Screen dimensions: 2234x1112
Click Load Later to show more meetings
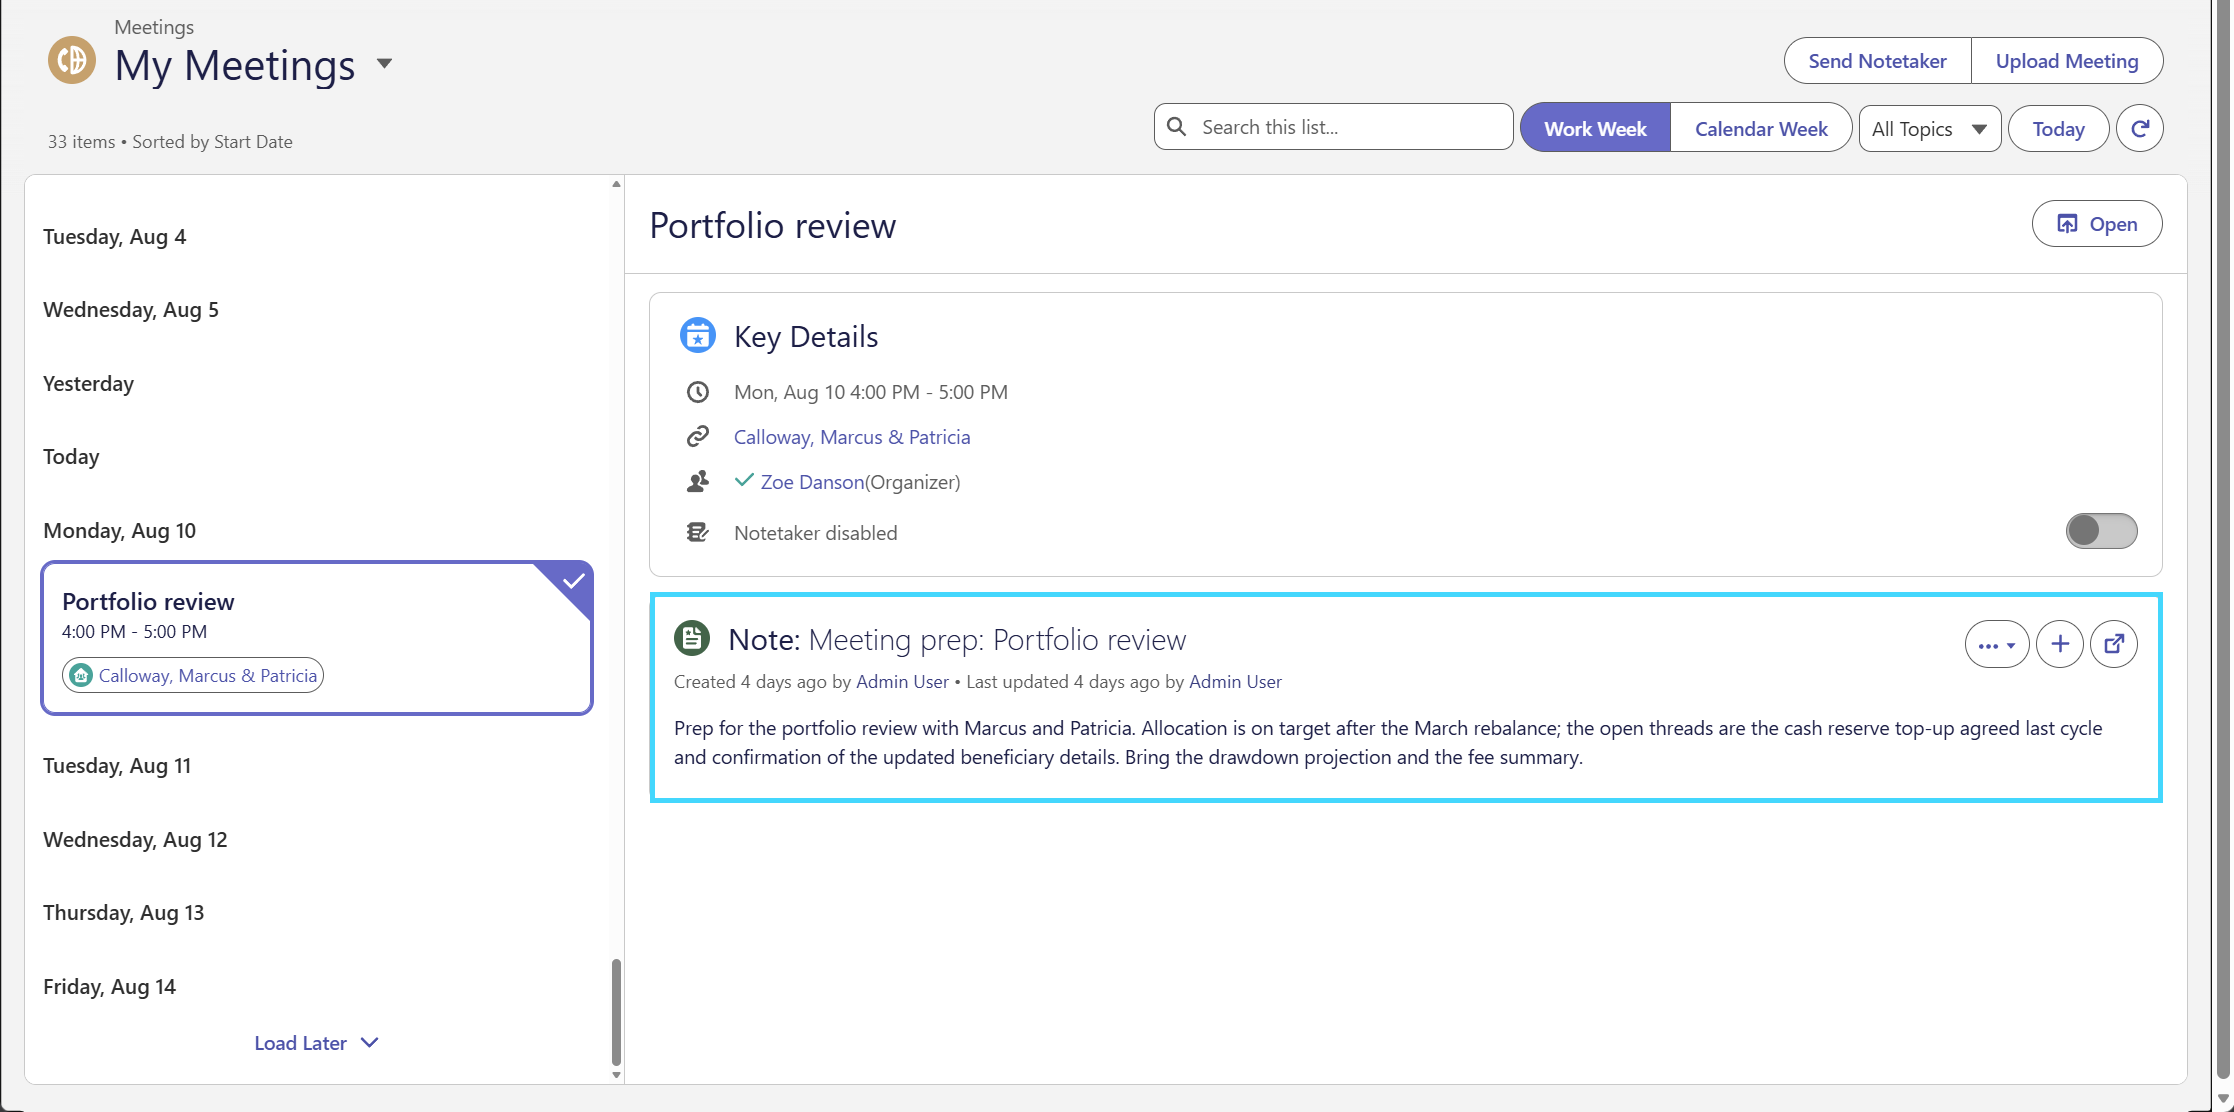pyautogui.click(x=316, y=1043)
